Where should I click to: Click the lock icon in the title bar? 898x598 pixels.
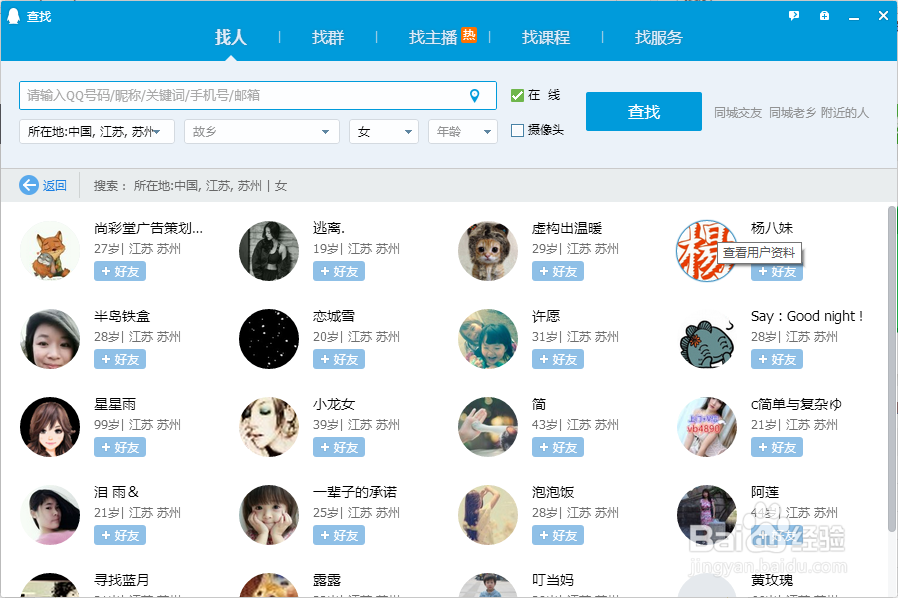click(824, 15)
